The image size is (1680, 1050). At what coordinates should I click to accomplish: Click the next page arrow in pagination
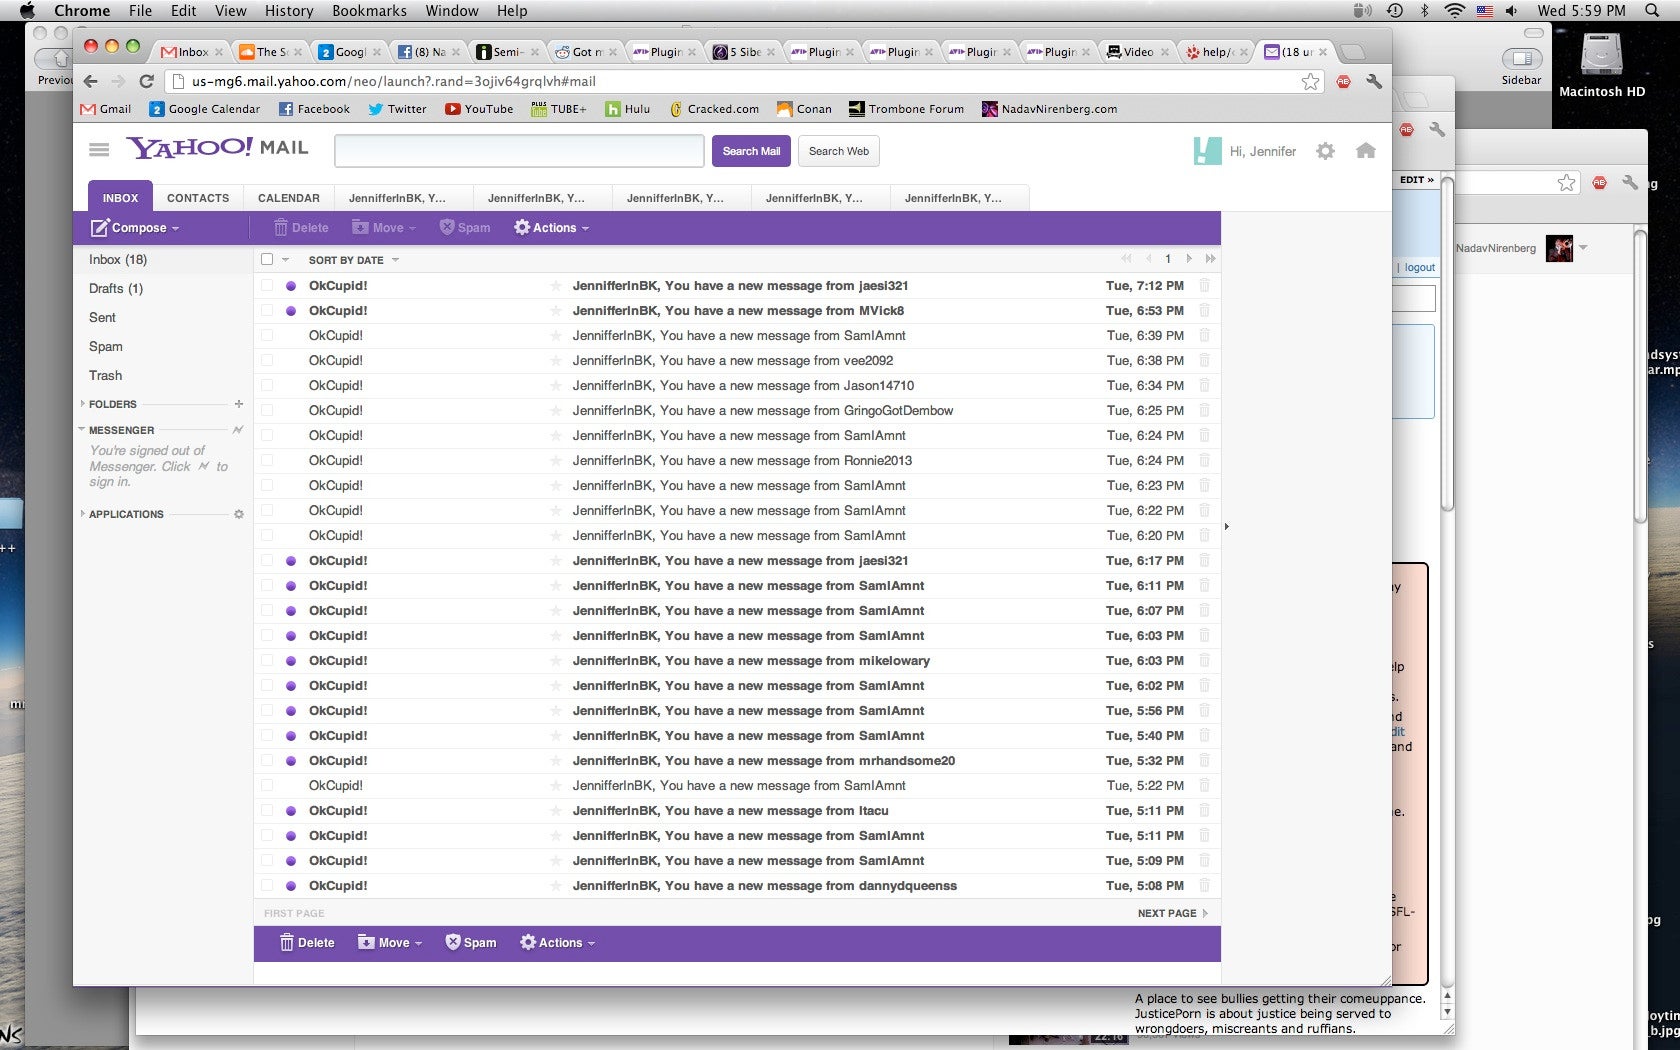(x=1189, y=259)
